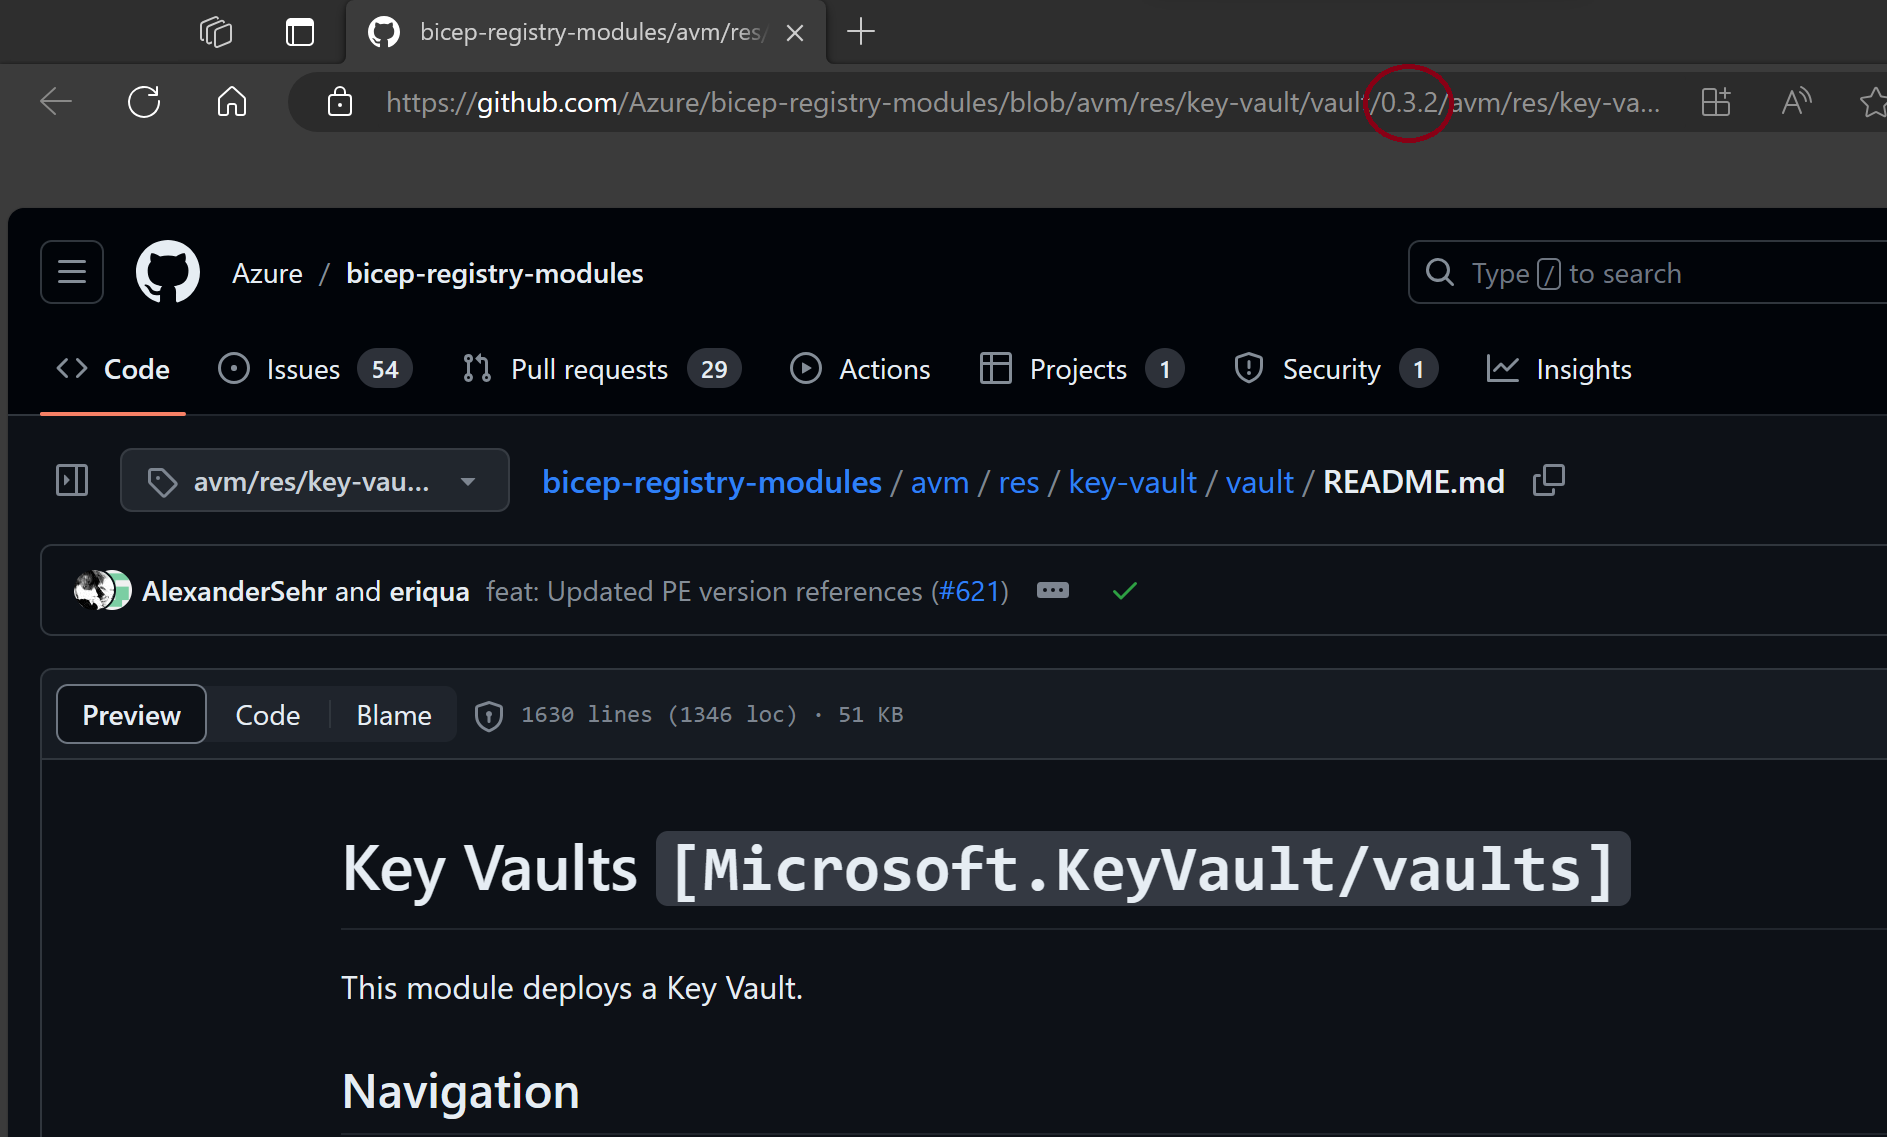Close the bicep-registry-modules browser tab
The image size is (1887, 1137).
(x=795, y=33)
